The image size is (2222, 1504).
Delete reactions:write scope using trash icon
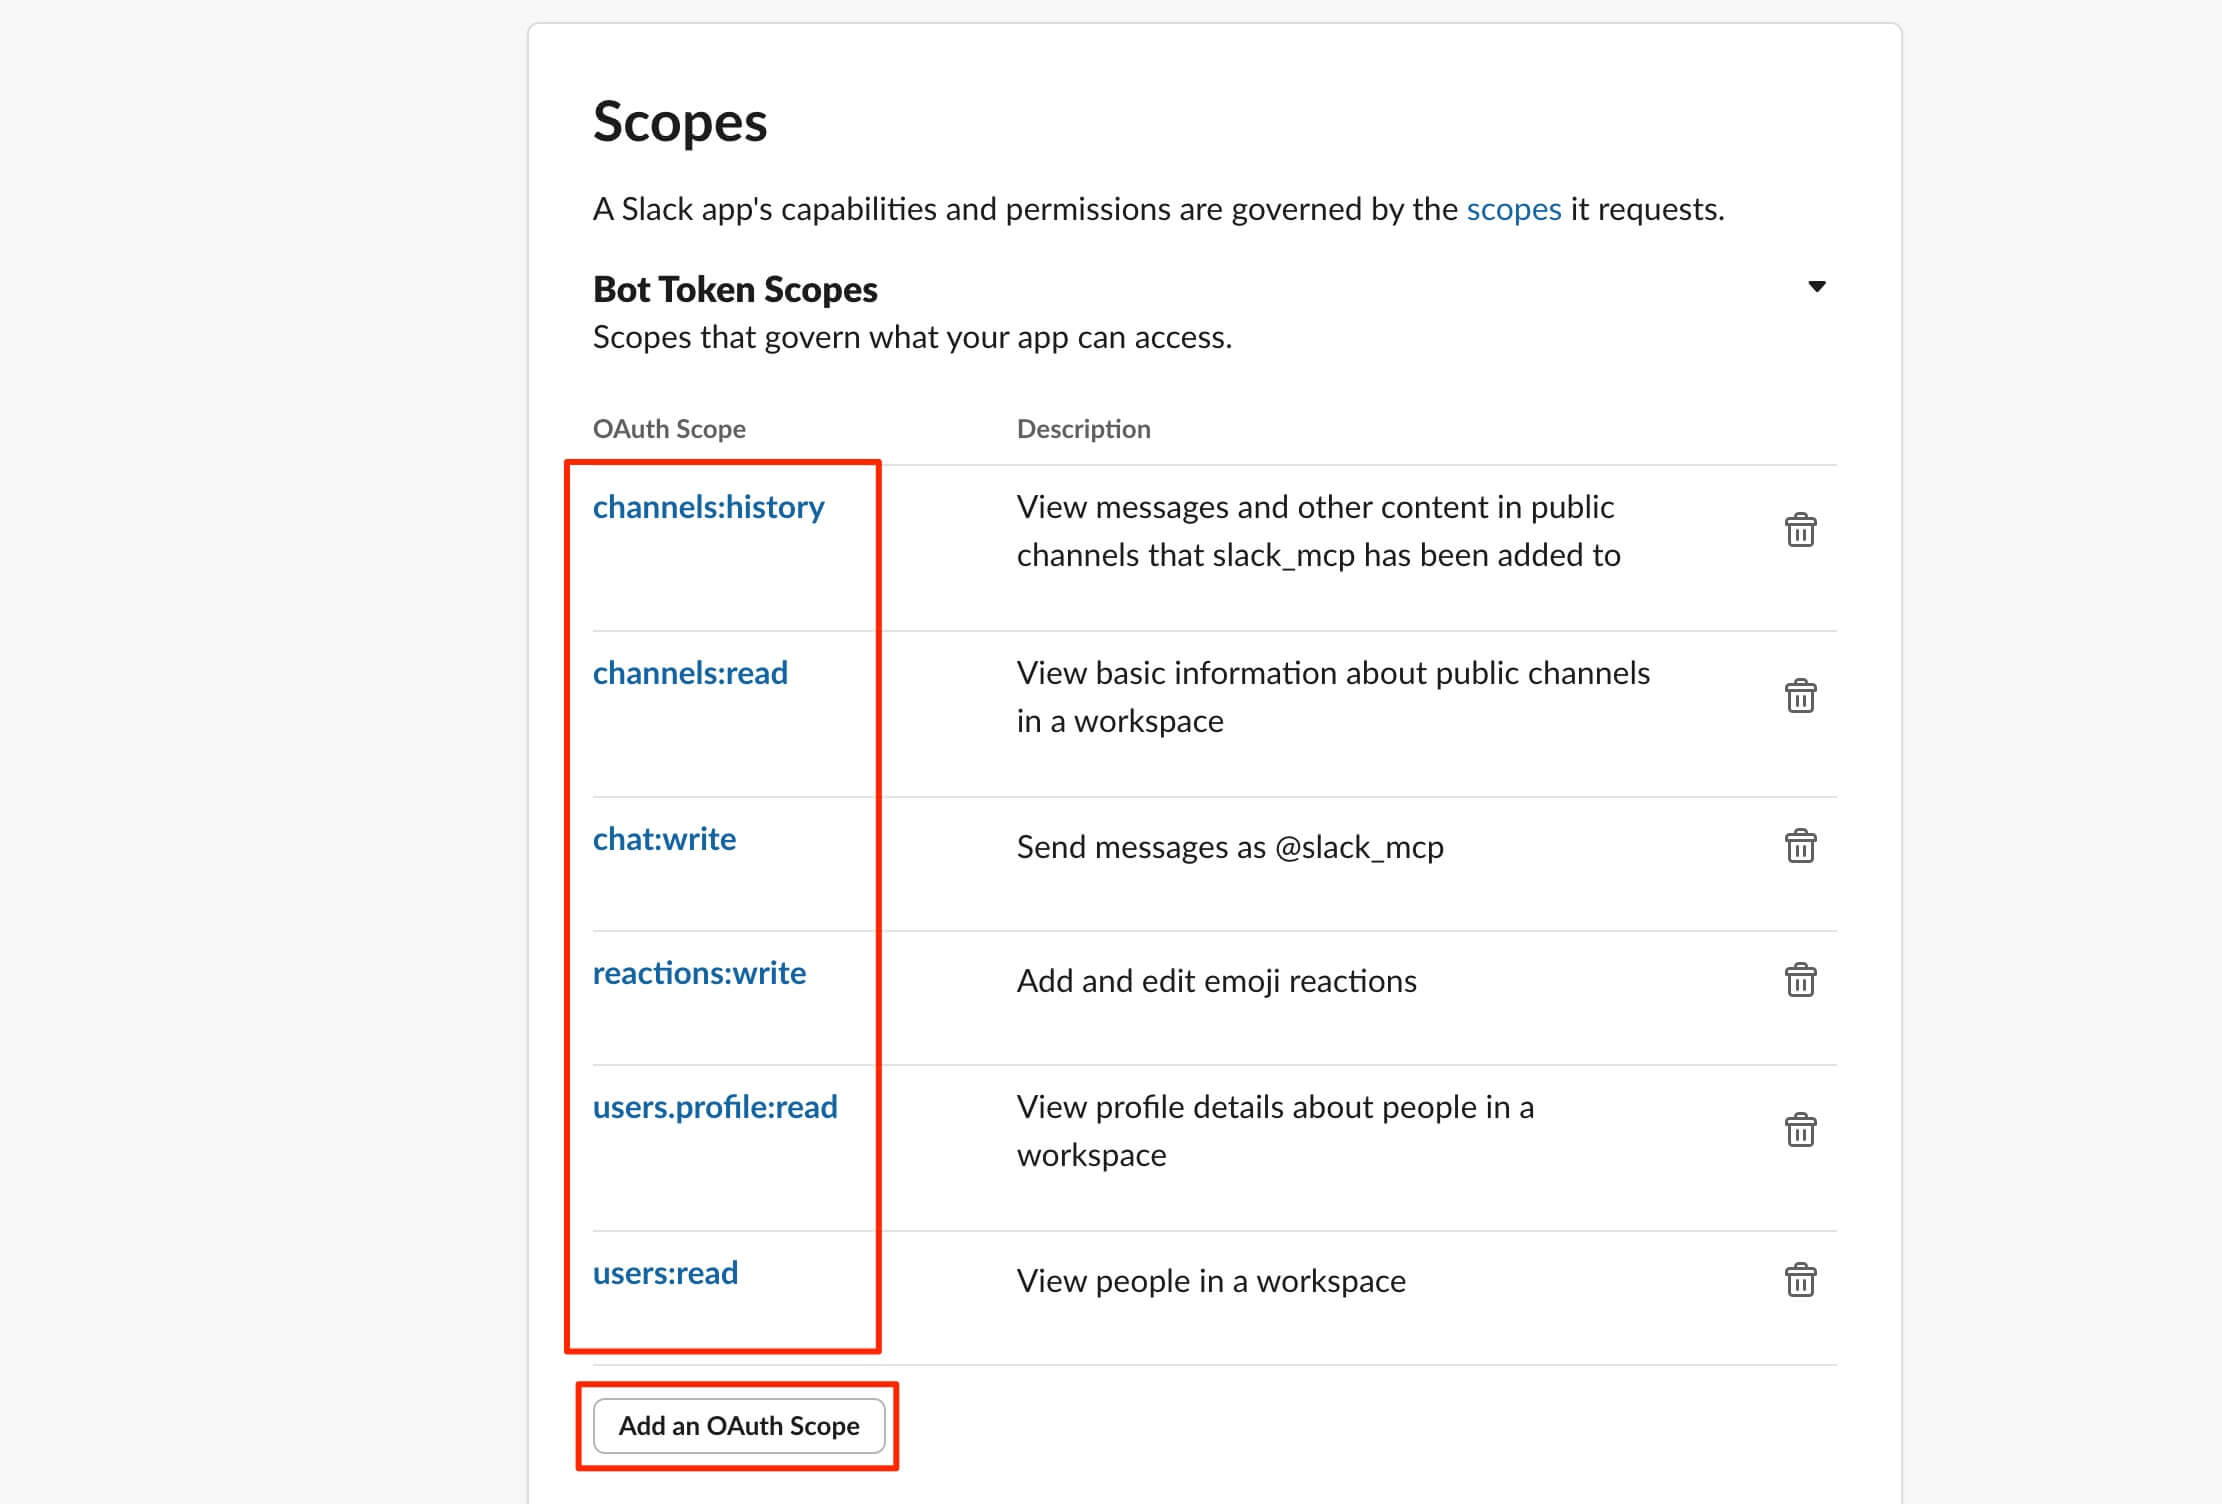[1800, 980]
